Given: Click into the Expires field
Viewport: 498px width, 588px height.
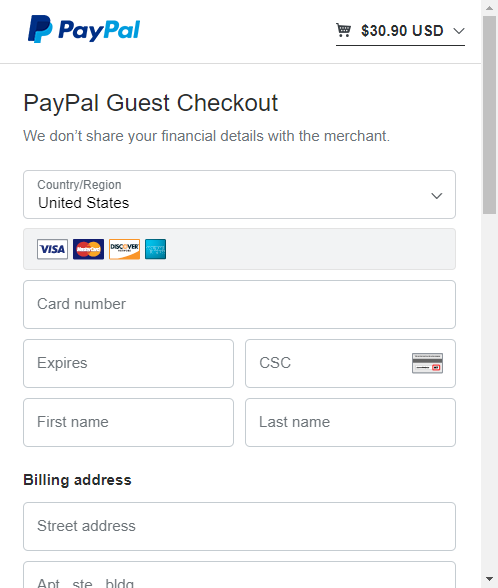Looking at the screenshot, I should click(128, 363).
